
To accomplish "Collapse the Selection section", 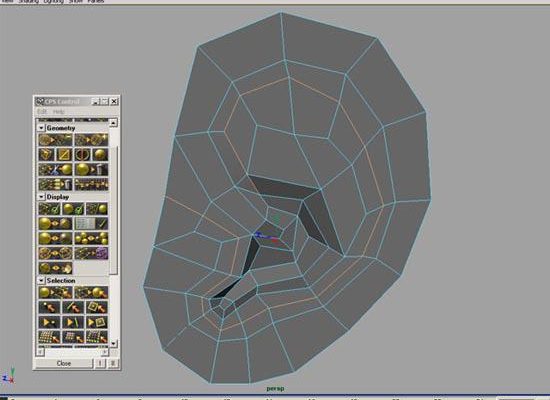I will 41,280.
